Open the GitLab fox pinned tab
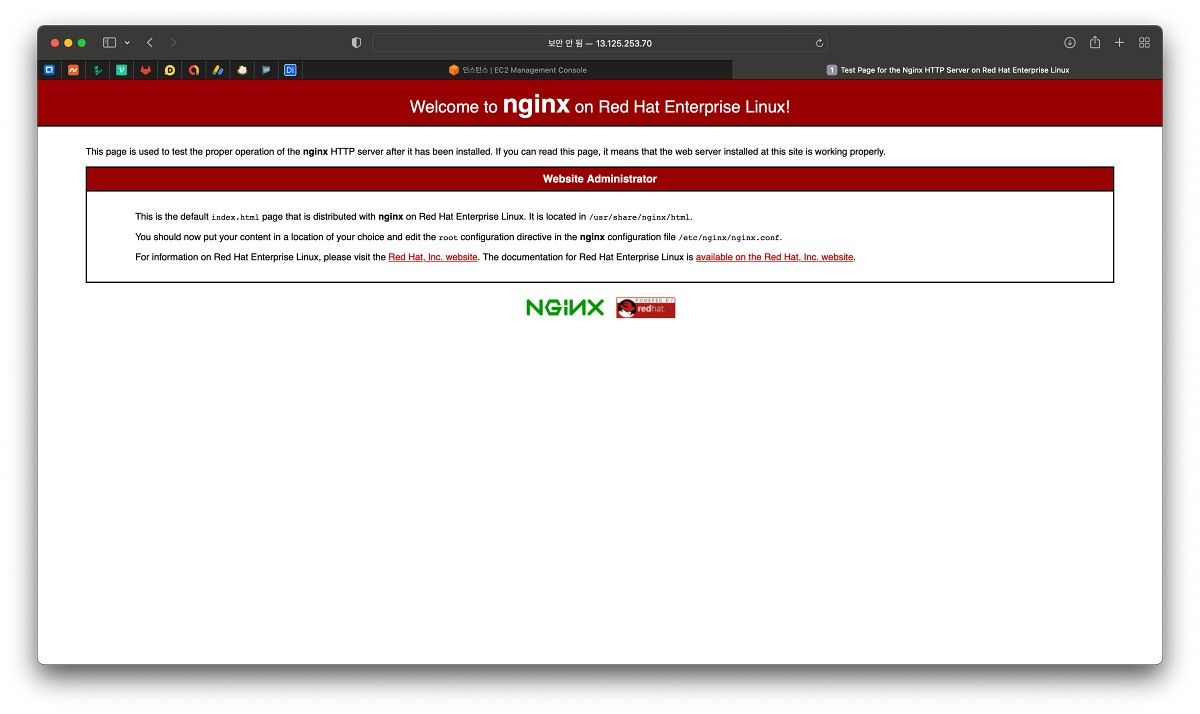The height and width of the screenshot is (714, 1200). coord(145,70)
